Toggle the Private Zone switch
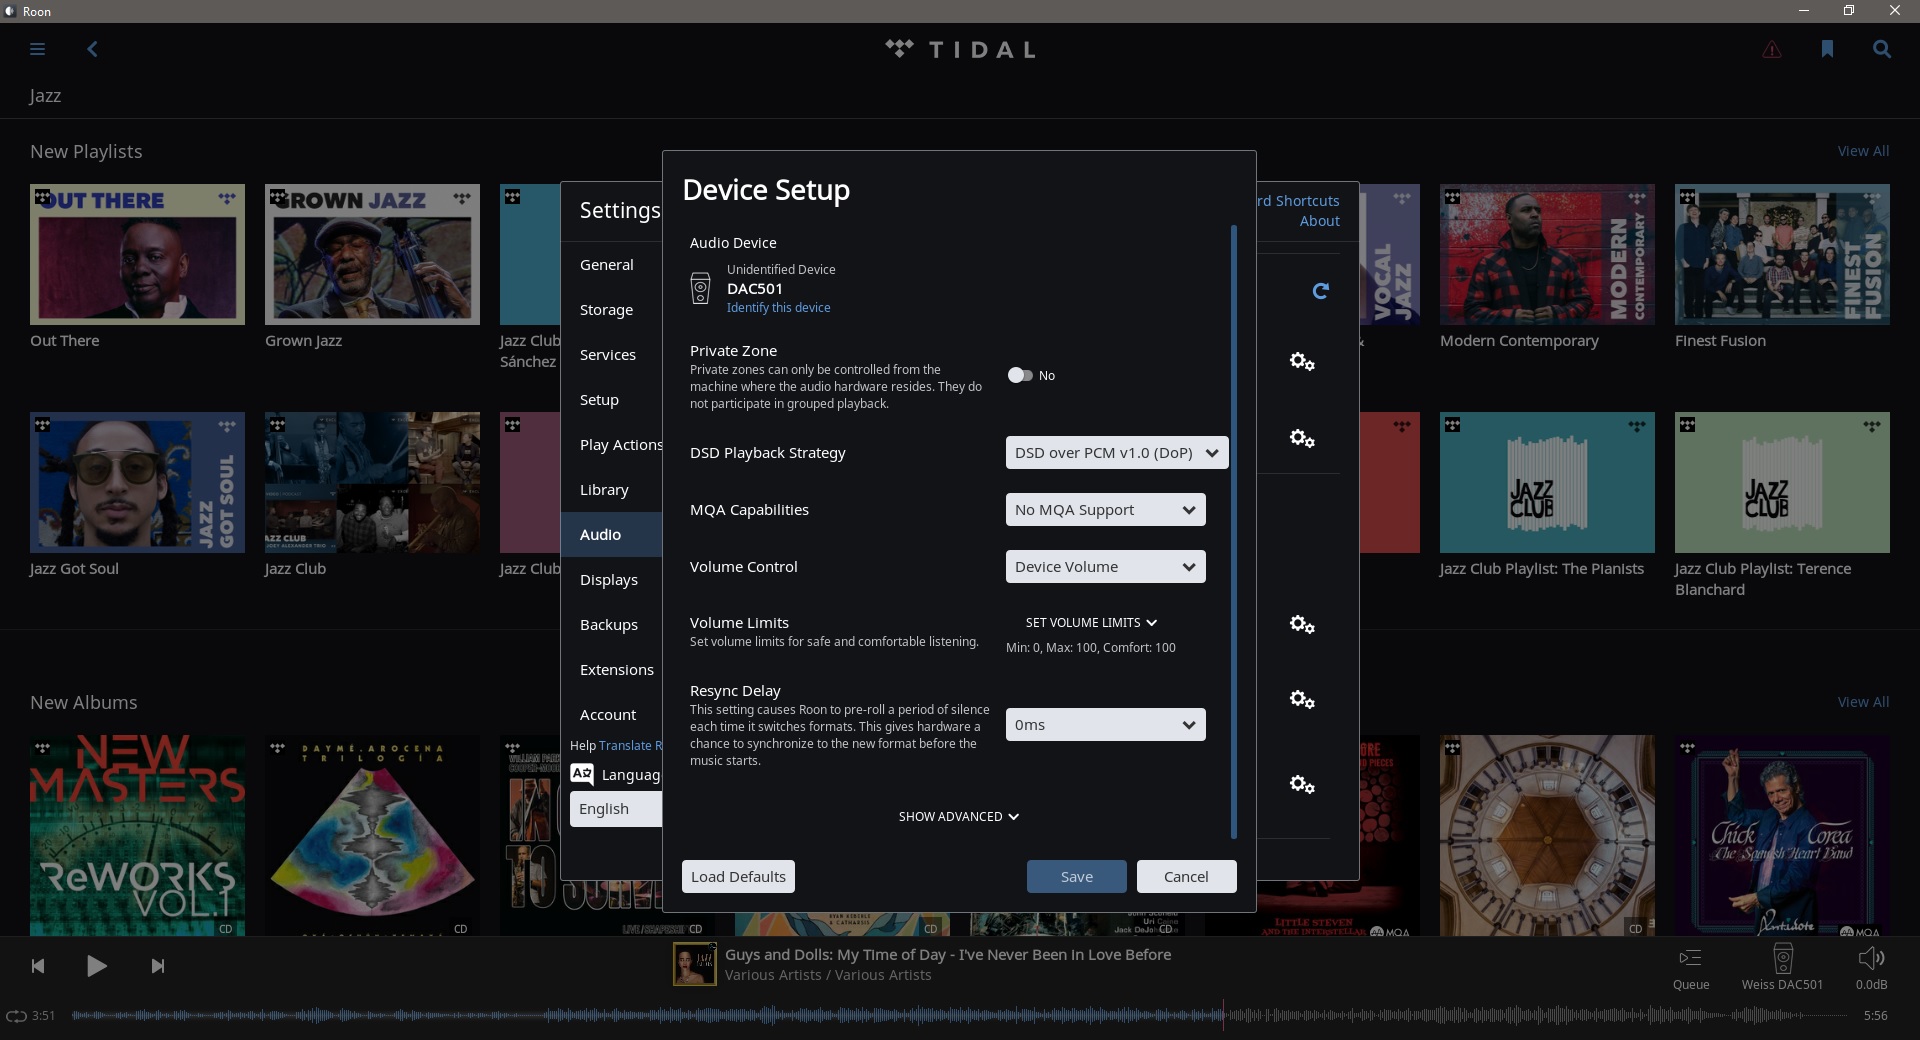Image resolution: width=1920 pixels, height=1040 pixels. pyautogui.click(x=1020, y=375)
